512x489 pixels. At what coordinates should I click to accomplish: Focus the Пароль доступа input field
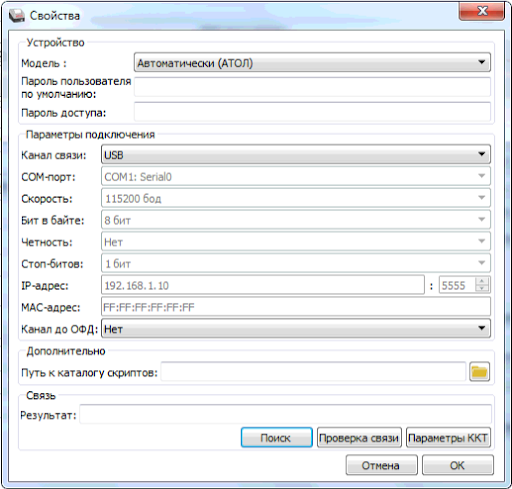[312, 112]
